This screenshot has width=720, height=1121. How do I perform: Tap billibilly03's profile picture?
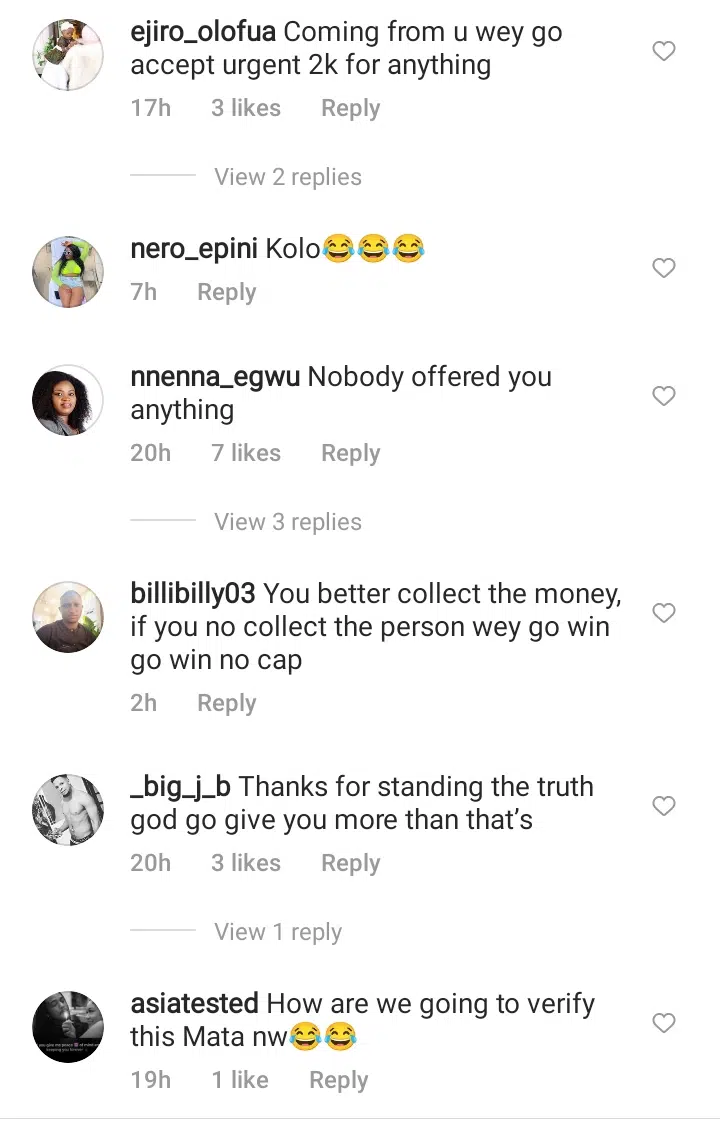(68, 616)
